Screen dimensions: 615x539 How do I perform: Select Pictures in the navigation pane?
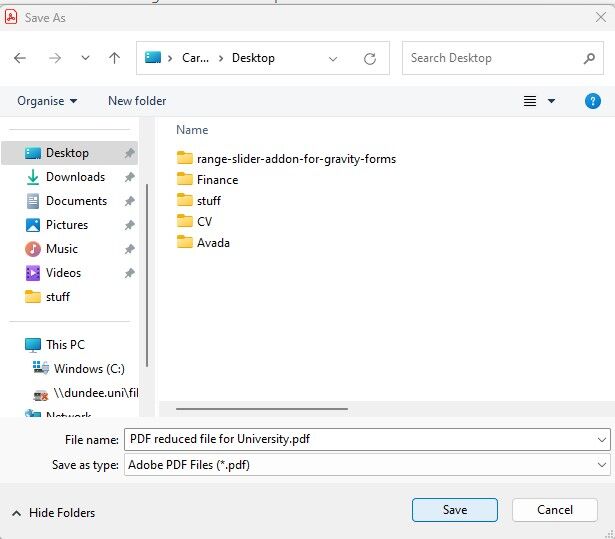pos(69,225)
